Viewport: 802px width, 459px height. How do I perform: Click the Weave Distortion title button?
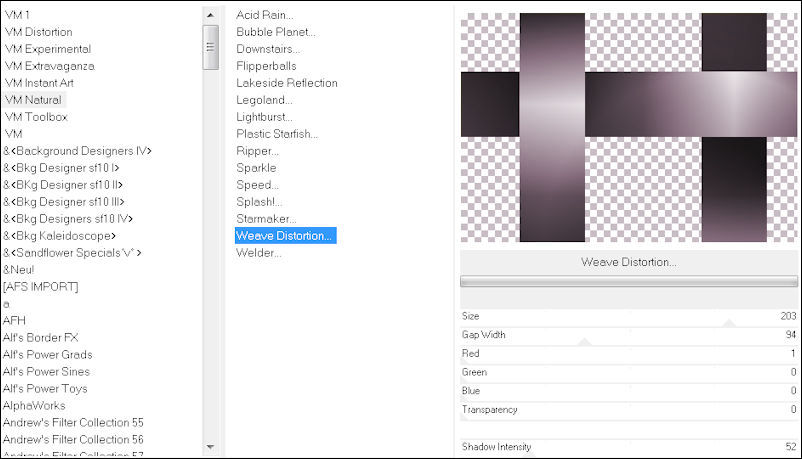pyautogui.click(x=629, y=262)
